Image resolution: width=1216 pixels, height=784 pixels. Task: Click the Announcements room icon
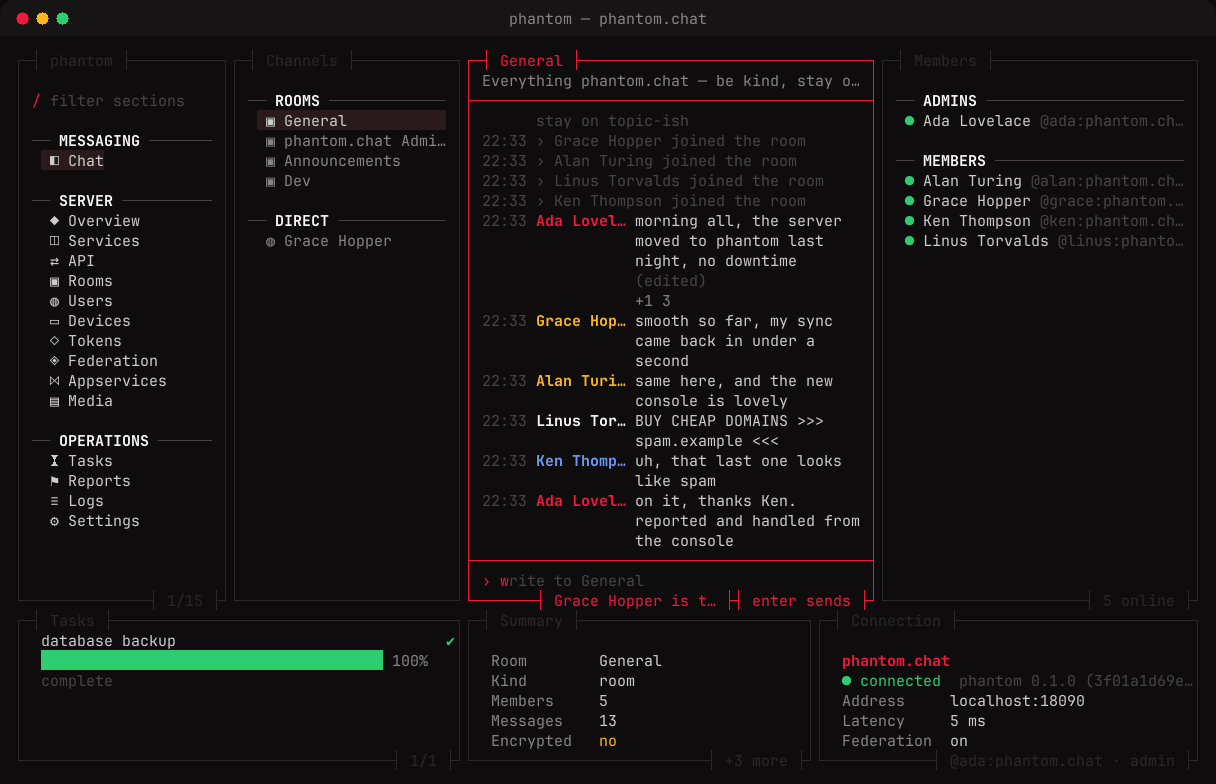270,161
